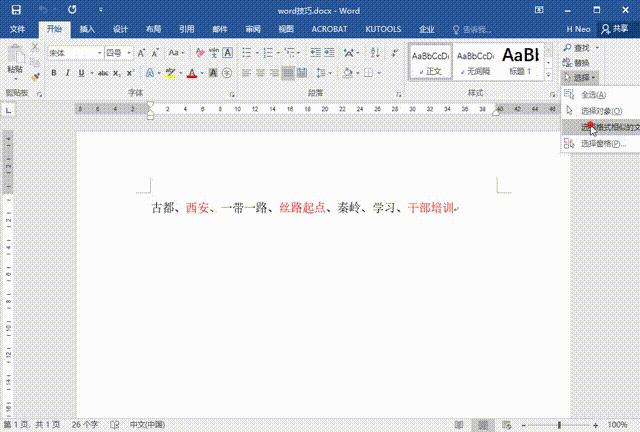Open Line and Paragraph Spacing menu
640x432 pixels.
coord(321,73)
